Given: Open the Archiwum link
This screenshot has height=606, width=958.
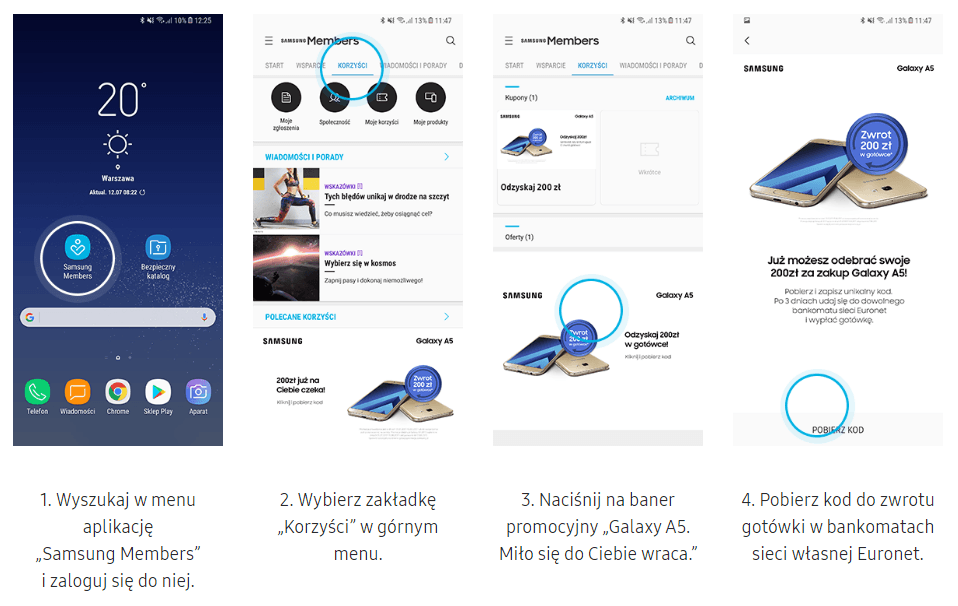Looking at the screenshot, I should pyautogui.click(x=679, y=98).
